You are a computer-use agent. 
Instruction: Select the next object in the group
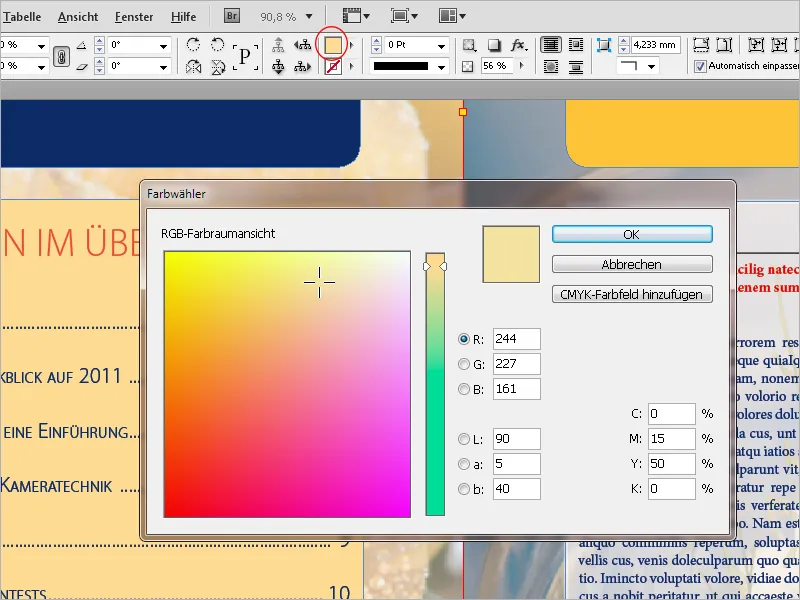point(303,66)
